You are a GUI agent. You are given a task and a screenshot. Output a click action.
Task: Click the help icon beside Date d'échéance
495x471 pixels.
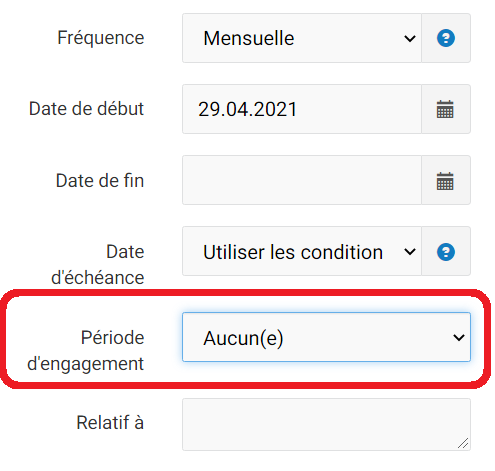(x=446, y=252)
